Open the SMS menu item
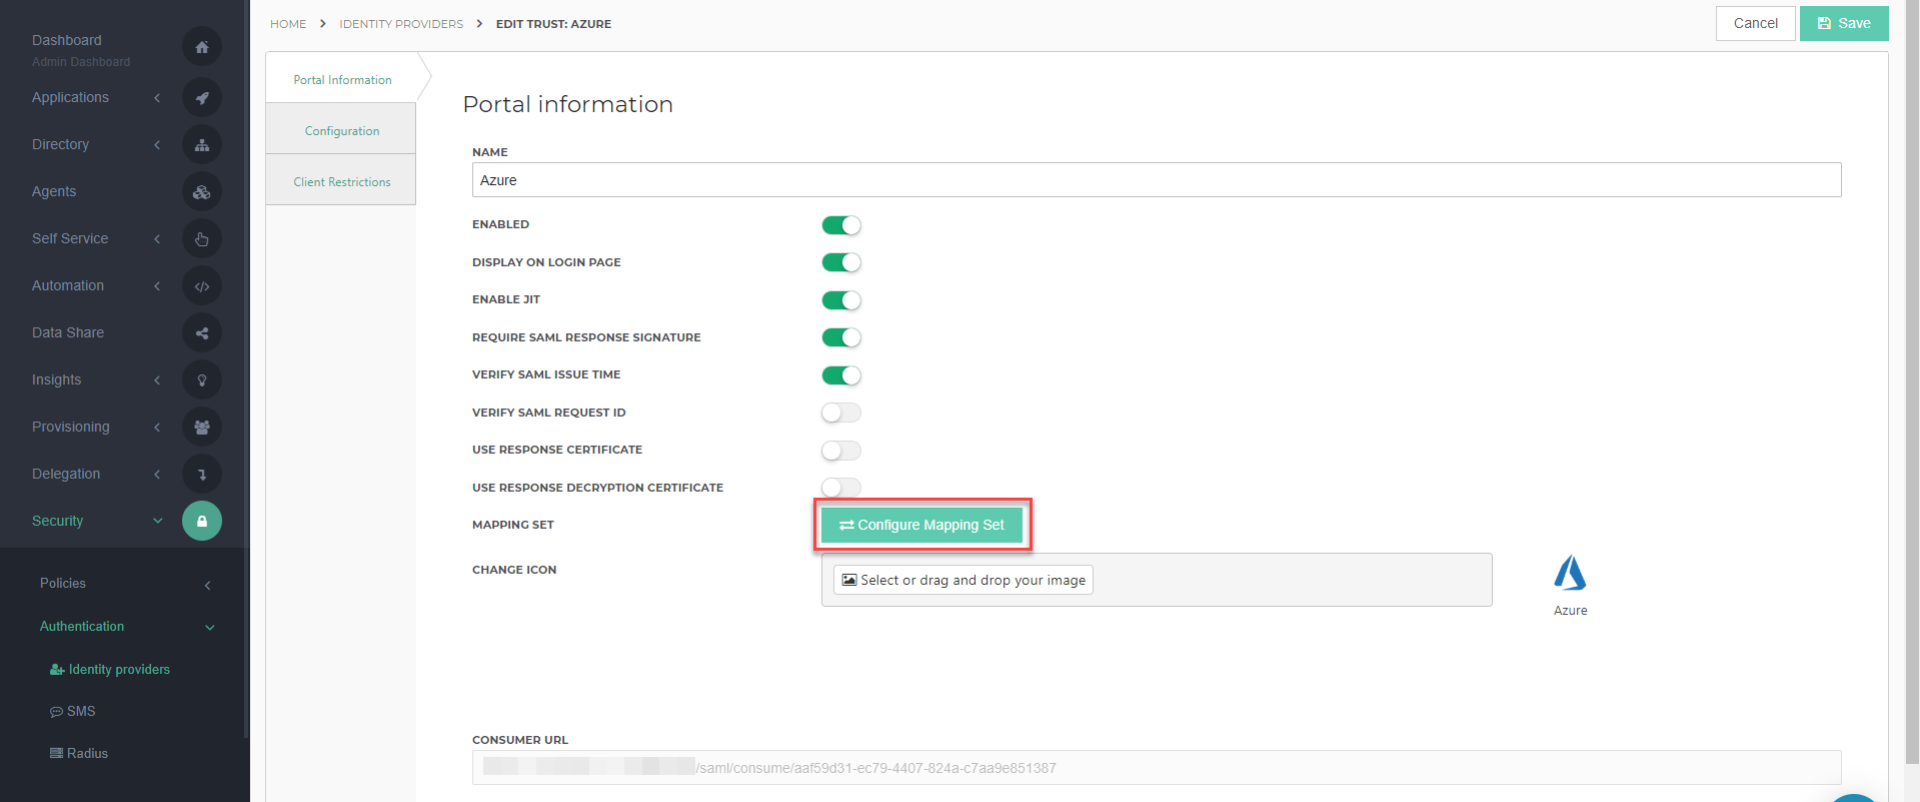The width and height of the screenshot is (1920, 802). [73, 711]
